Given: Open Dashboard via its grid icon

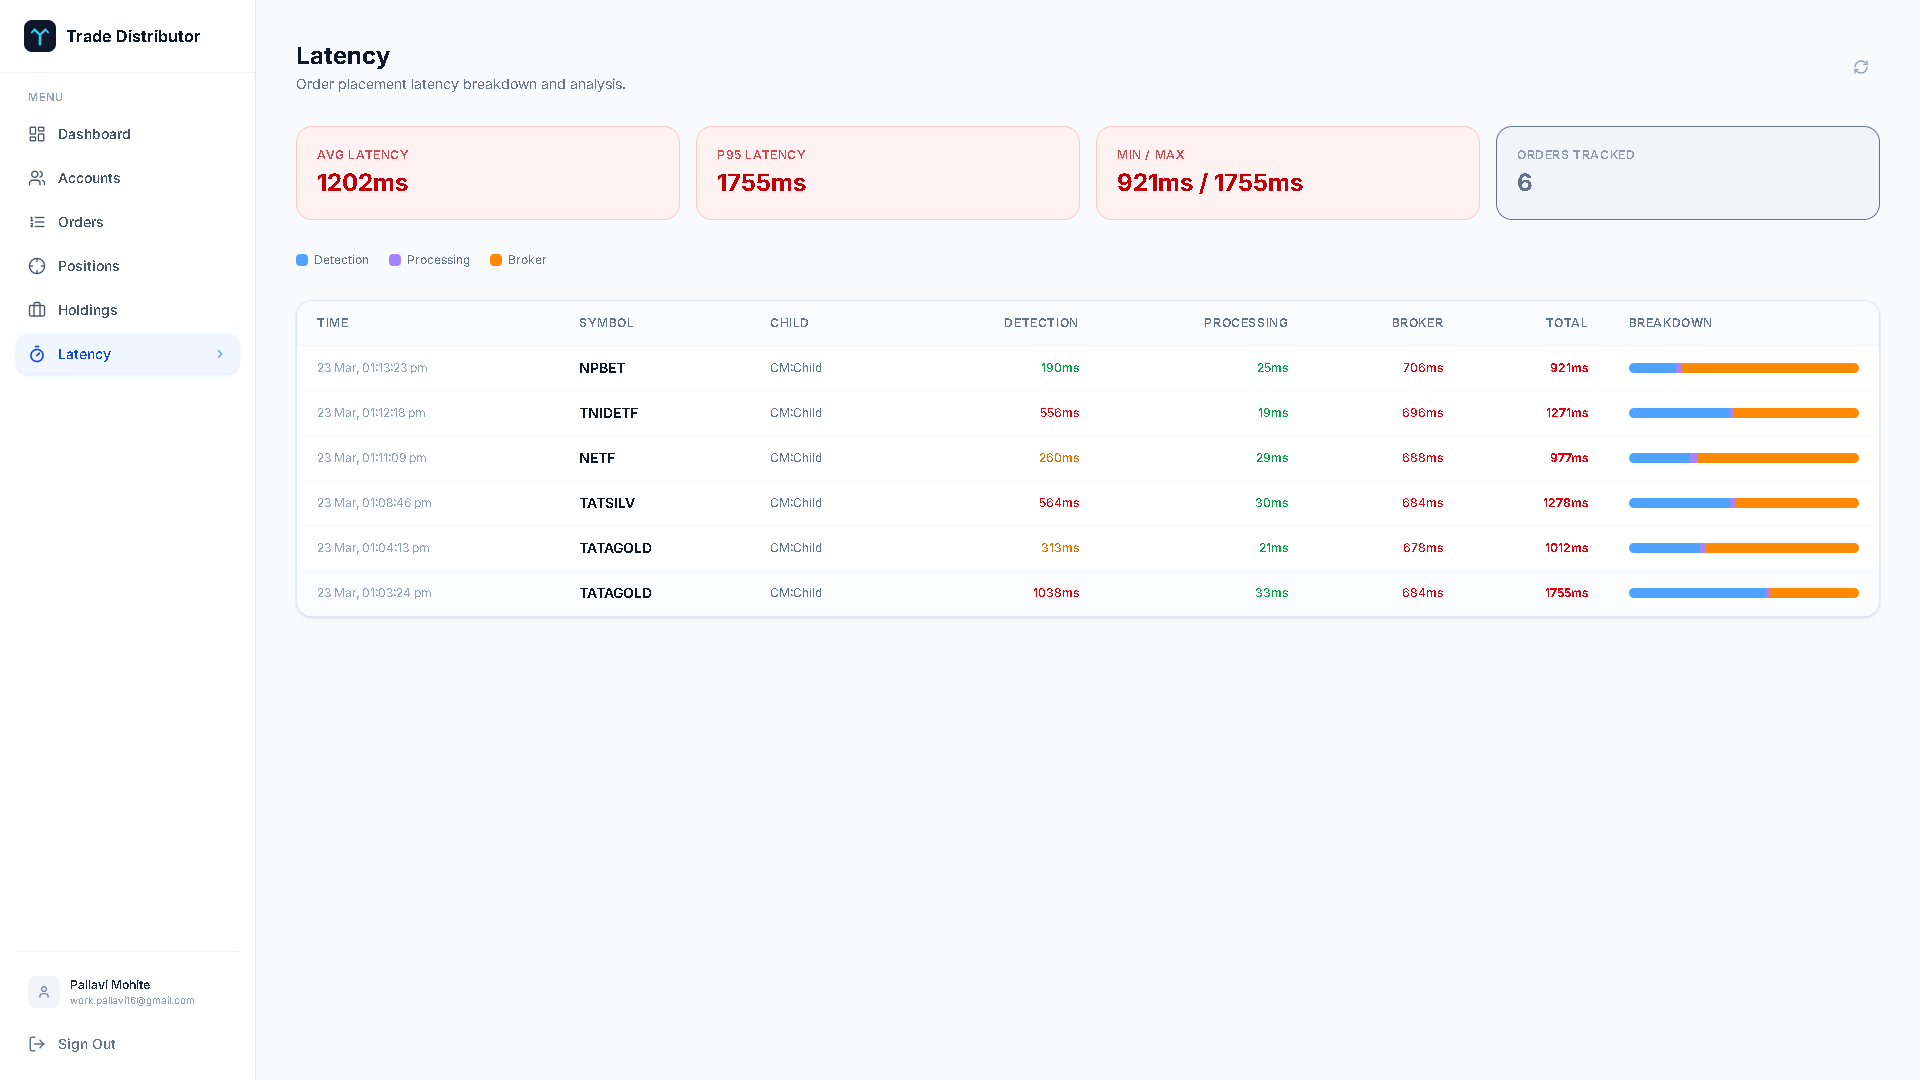Looking at the screenshot, I should pyautogui.click(x=37, y=134).
